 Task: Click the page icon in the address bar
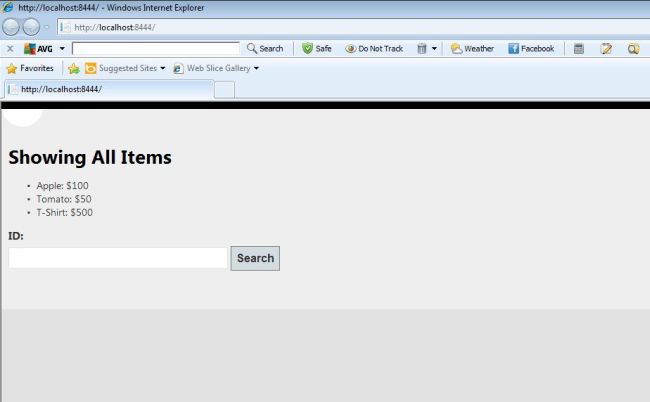pos(65,27)
